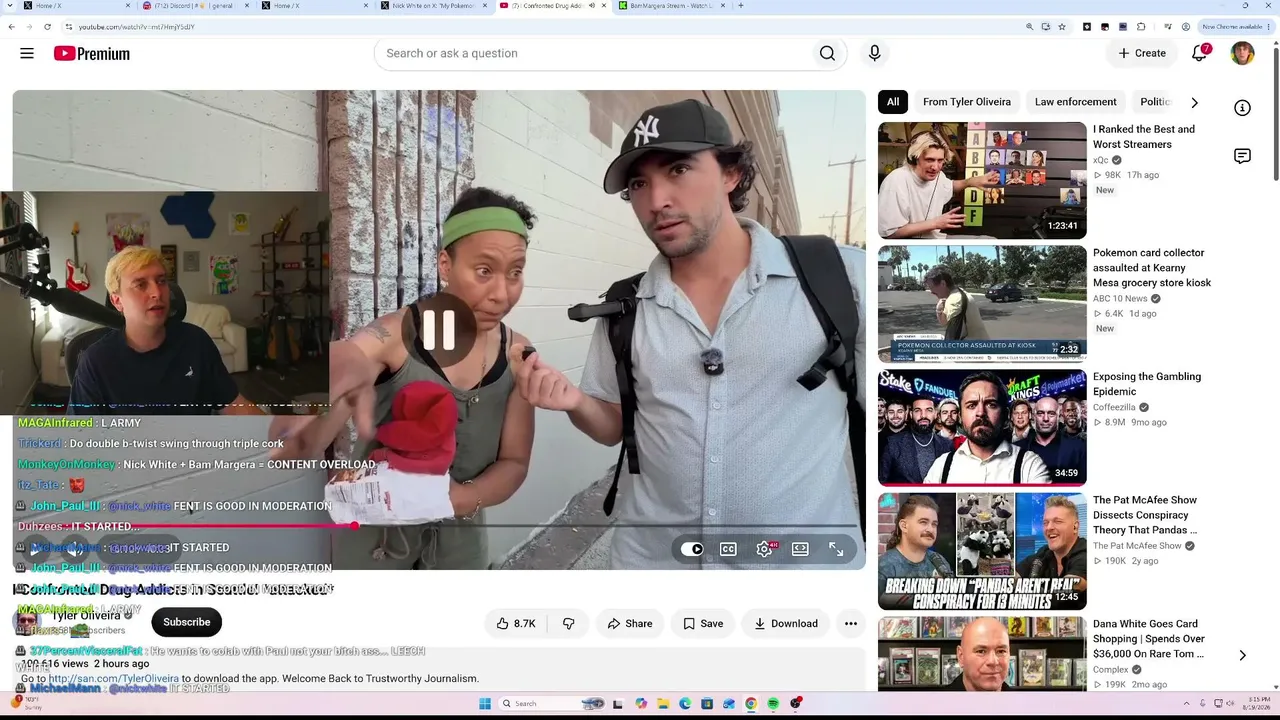Open the video info panel icon
Screen dimensions: 1280x720
[x=1242, y=108]
